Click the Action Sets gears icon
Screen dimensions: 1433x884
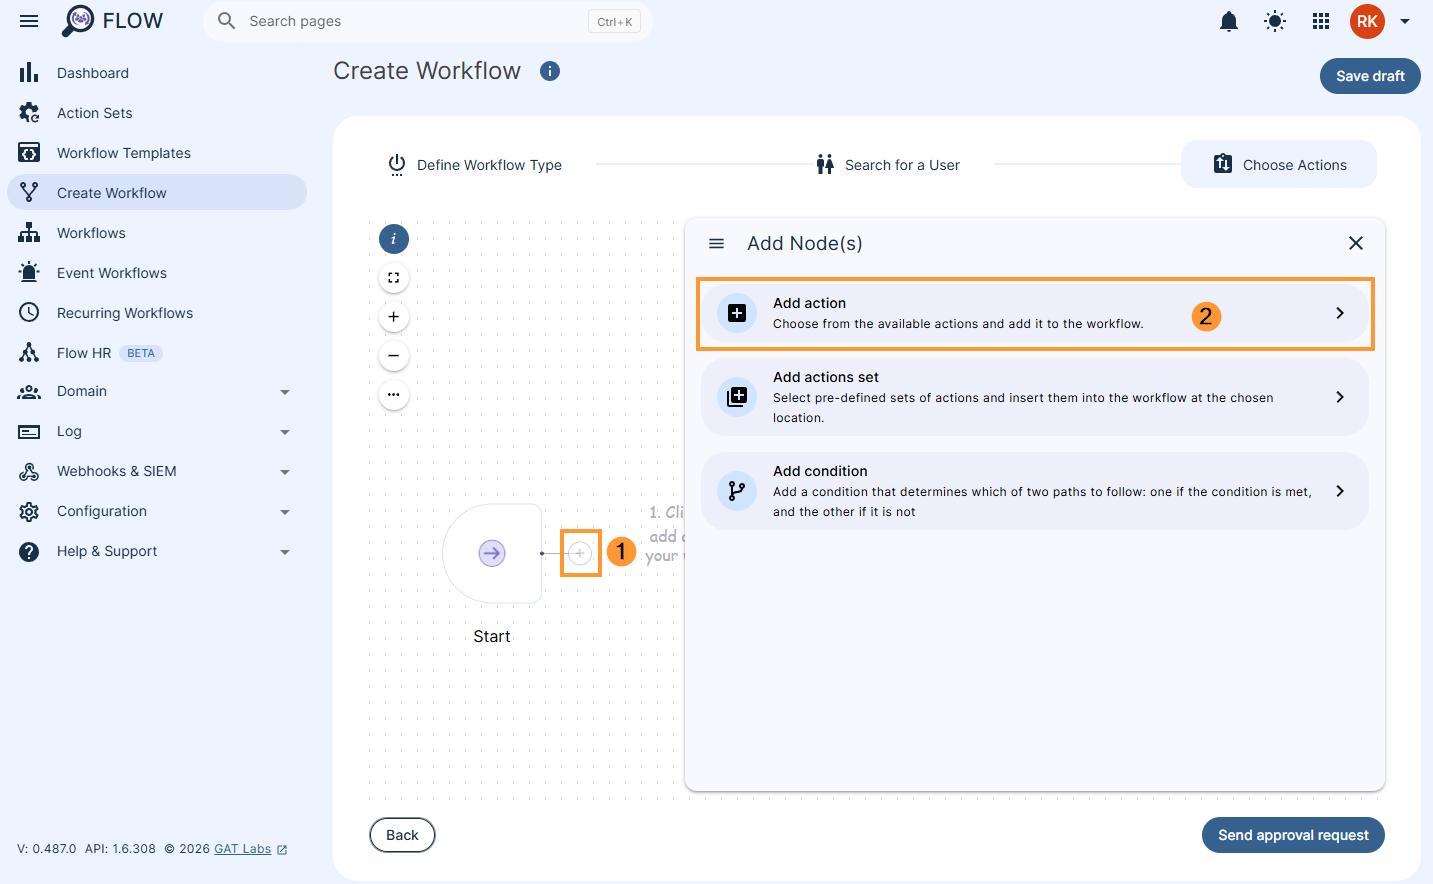click(29, 112)
